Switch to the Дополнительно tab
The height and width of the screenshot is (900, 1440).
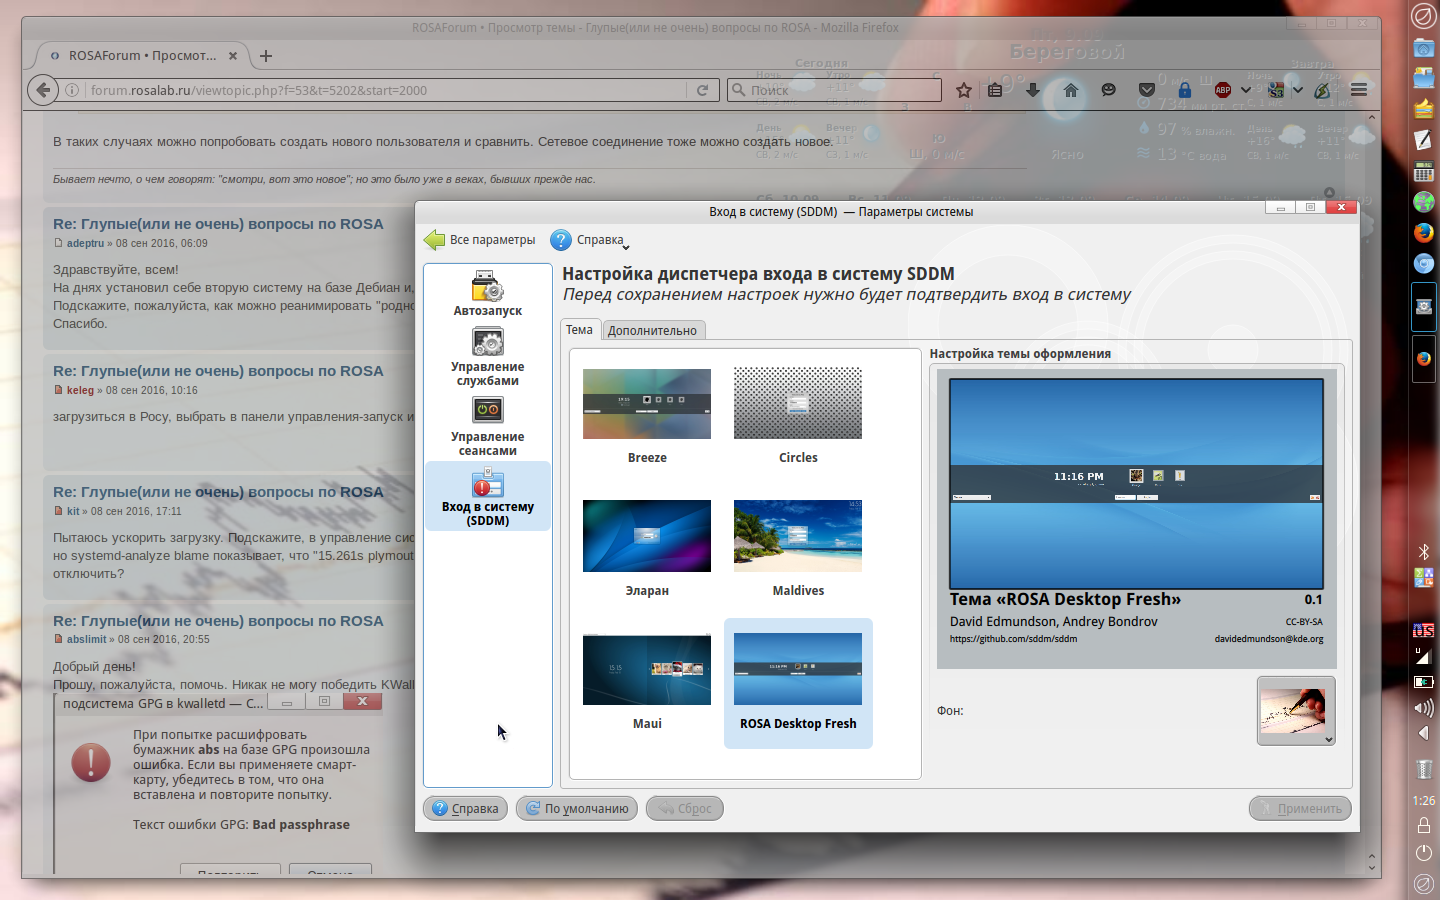click(x=652, y=331)
